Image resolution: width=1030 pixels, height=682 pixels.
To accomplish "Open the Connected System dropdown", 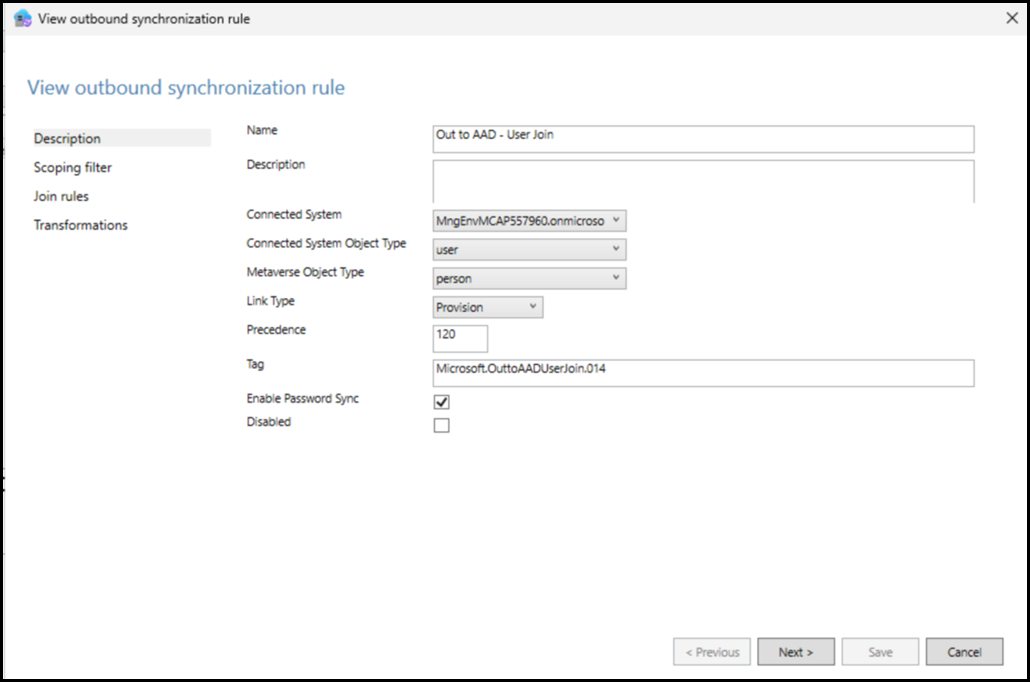I will pos(529,221).
